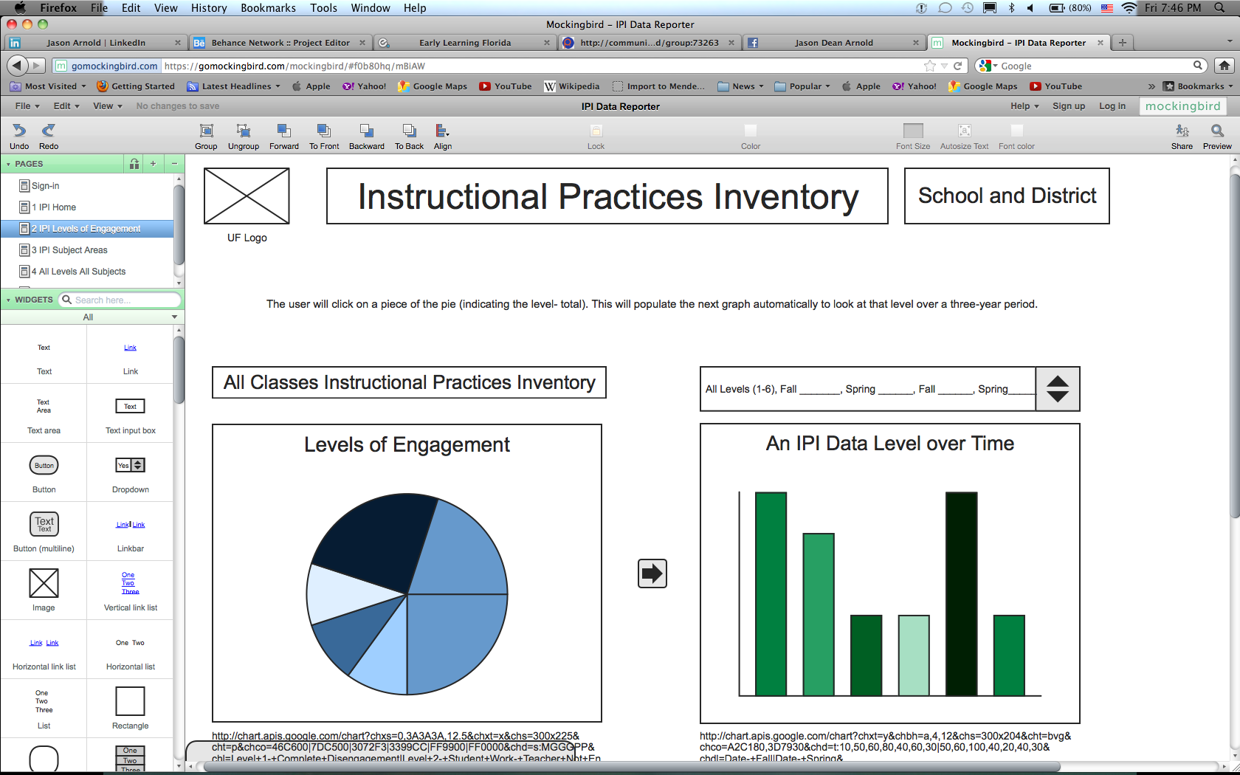Bring object forward with Forward icon
This screenshot has width=1240, height=775.
pyautogui.click(x=284, y=131)
